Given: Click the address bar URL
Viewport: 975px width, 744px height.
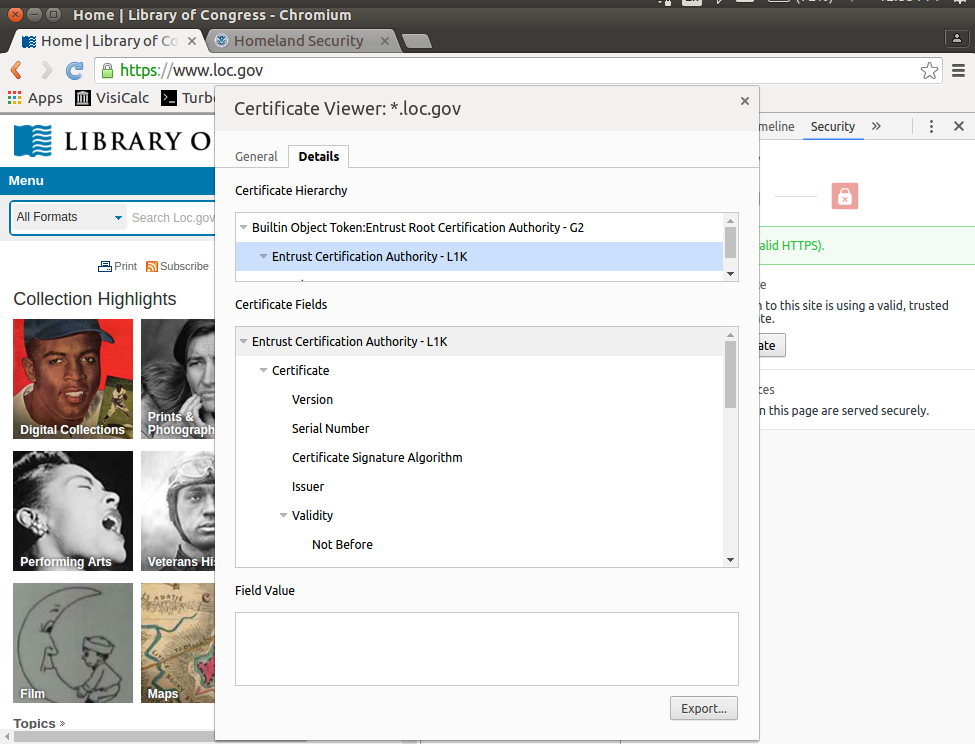Looking at the screenshot, I should (192, 70).
